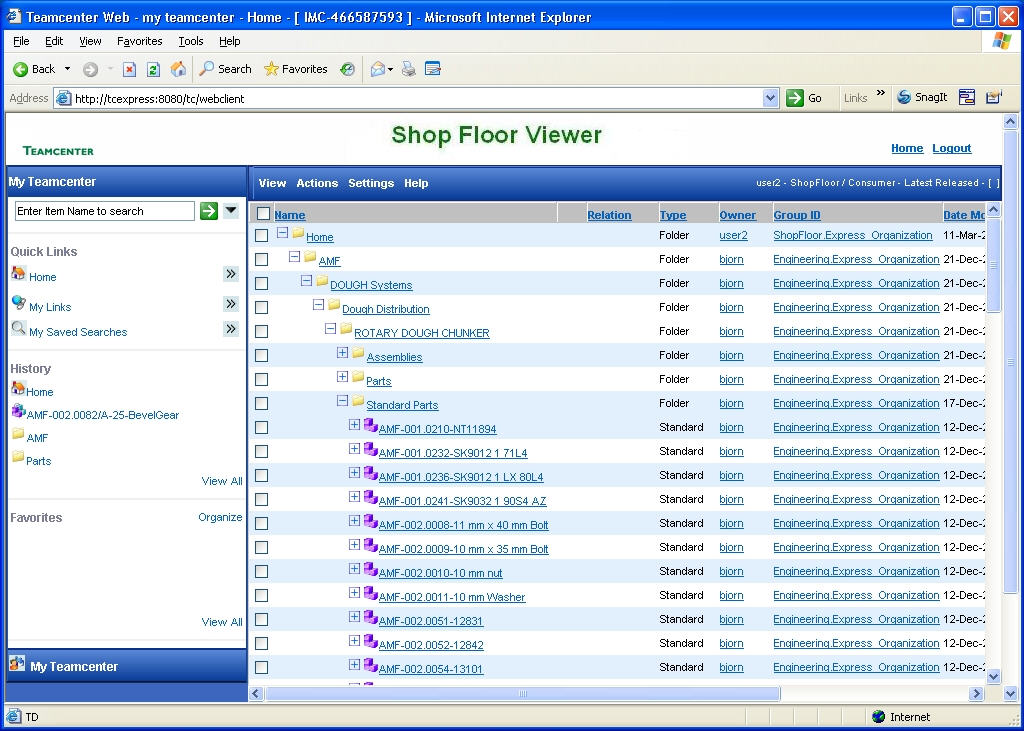Viewport: 1024px width, 731px height.
Task: Check the AMF folder row checkbox
Action: coord(261,259)
